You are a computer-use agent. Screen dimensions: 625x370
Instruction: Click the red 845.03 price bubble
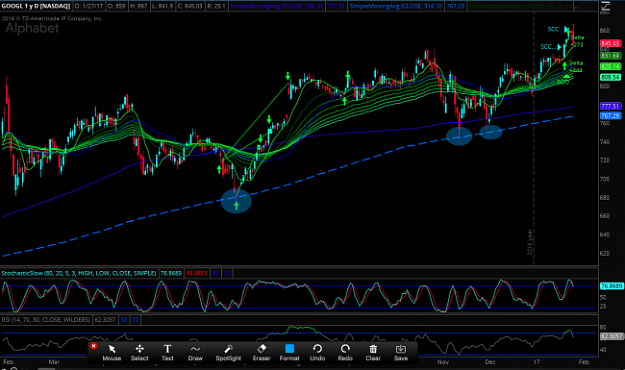[x=610, y=43]
